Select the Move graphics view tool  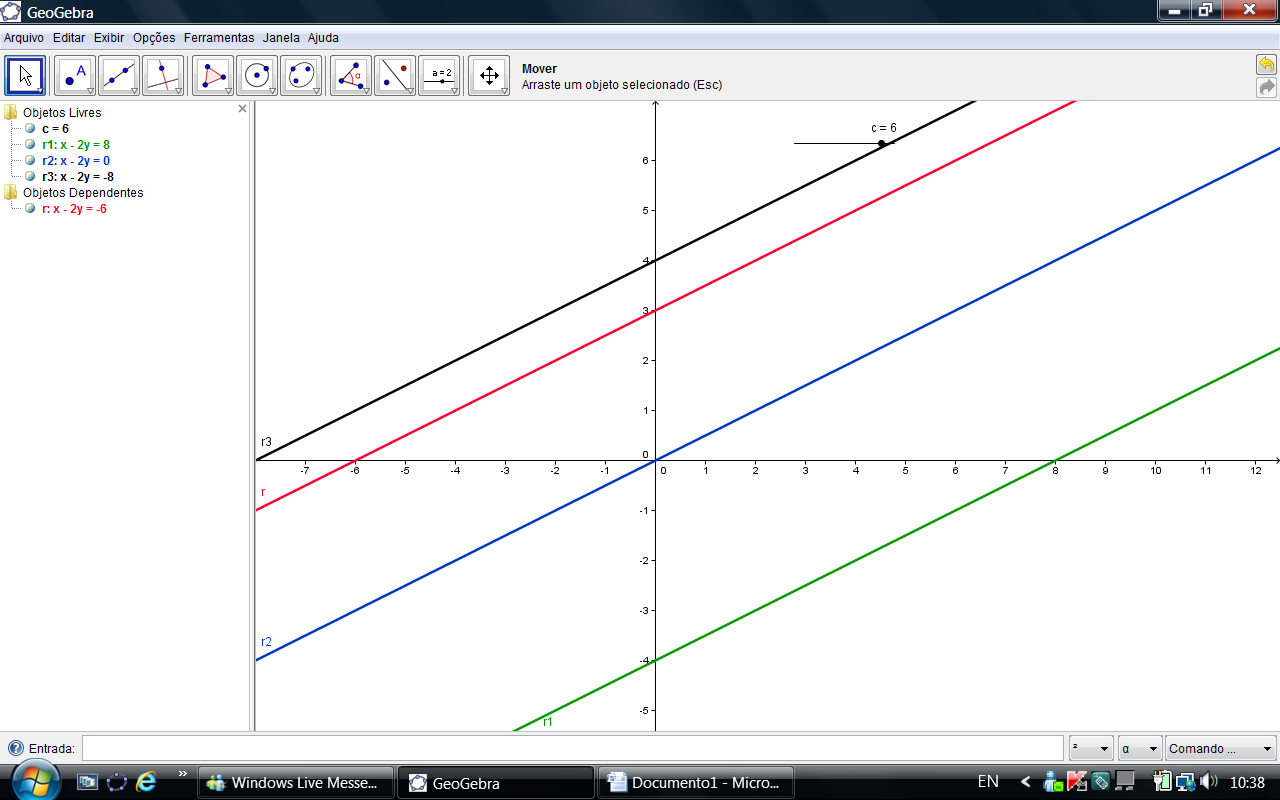click(489, 75)
